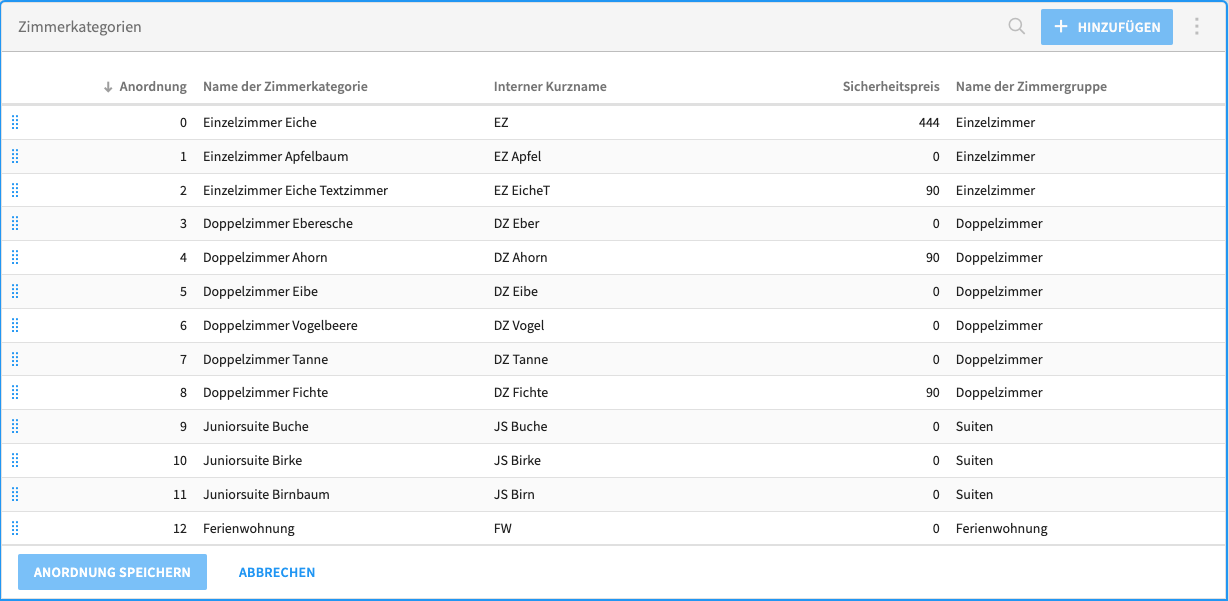The height and width of the screenshot is (601, 1229).
Task: Click the Zimmerkategorien panel title
Action: (80, 27)
